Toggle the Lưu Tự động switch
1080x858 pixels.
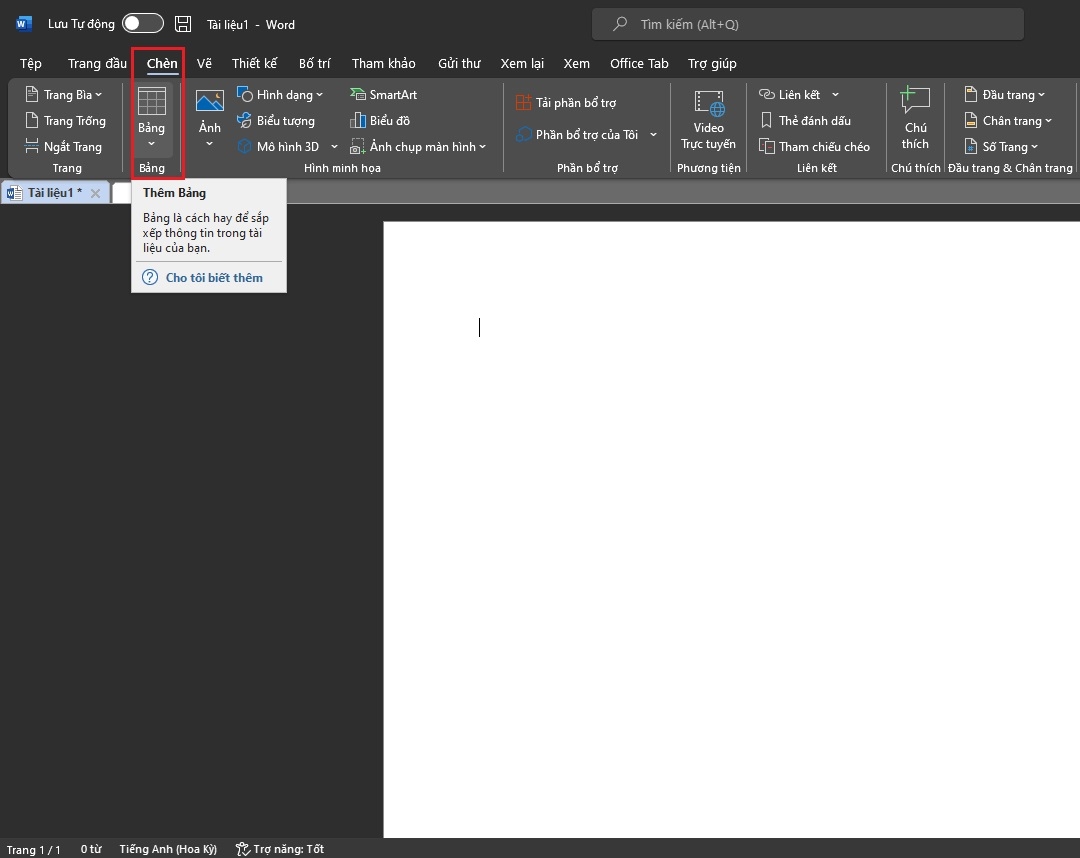(143, 24)
